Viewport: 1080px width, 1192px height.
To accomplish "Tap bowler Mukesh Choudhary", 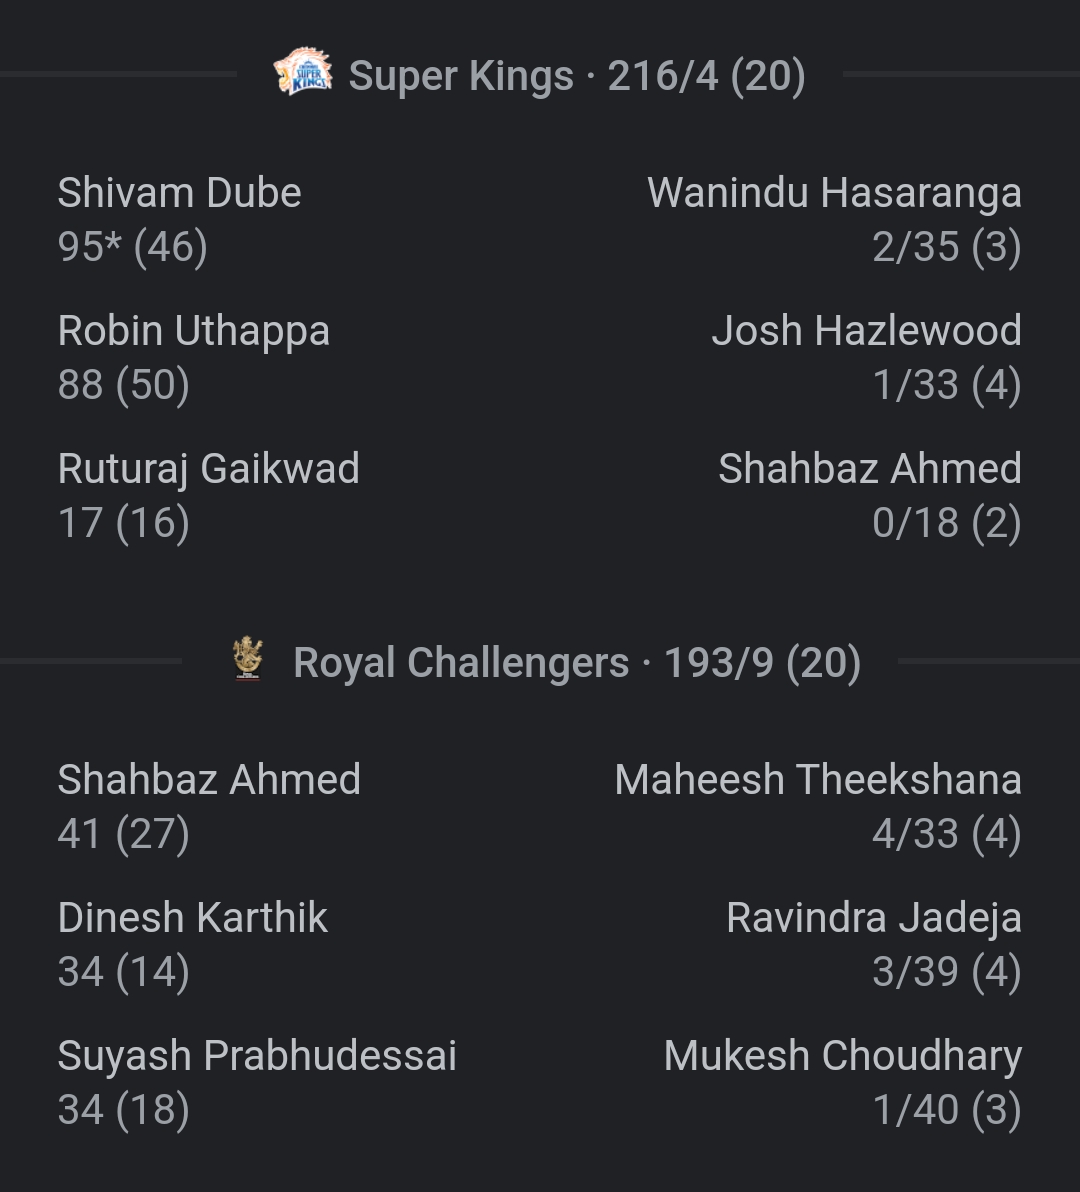I will (842, 1056).
